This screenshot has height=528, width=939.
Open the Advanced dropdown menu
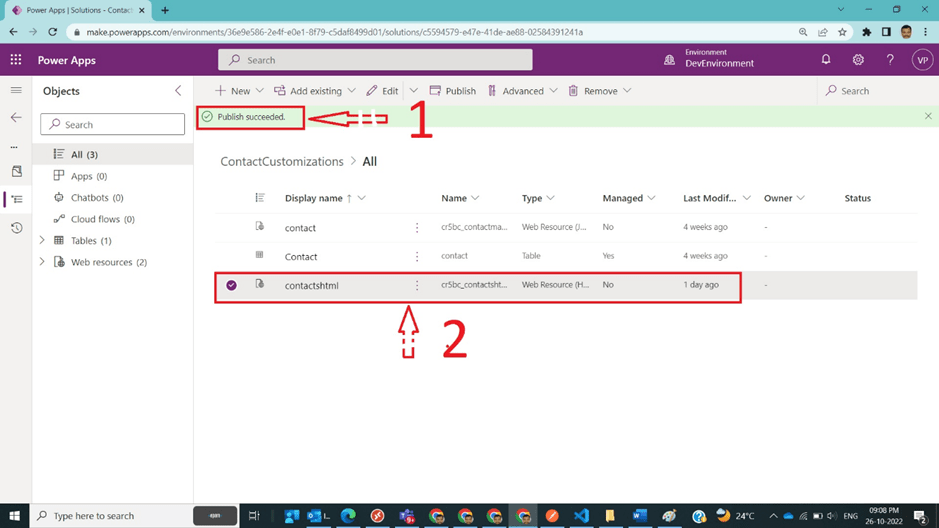522,91
